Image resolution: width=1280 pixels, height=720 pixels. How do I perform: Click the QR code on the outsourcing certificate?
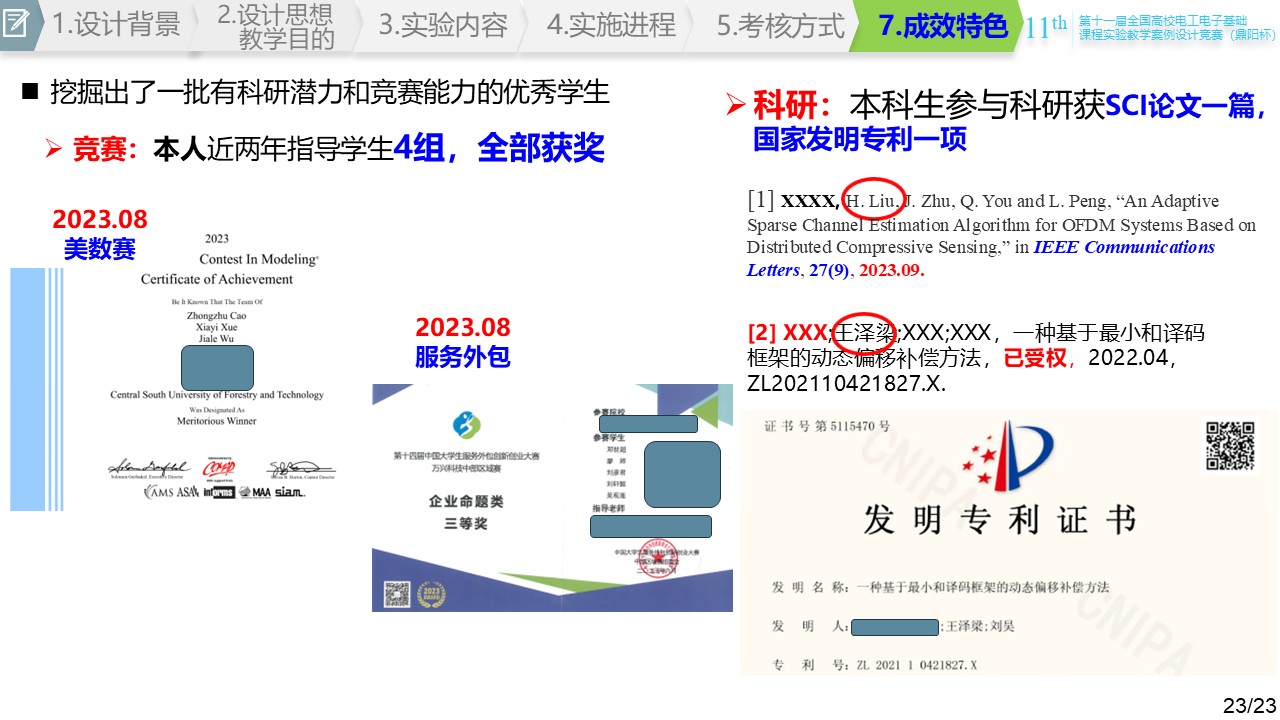pos(399,592)
